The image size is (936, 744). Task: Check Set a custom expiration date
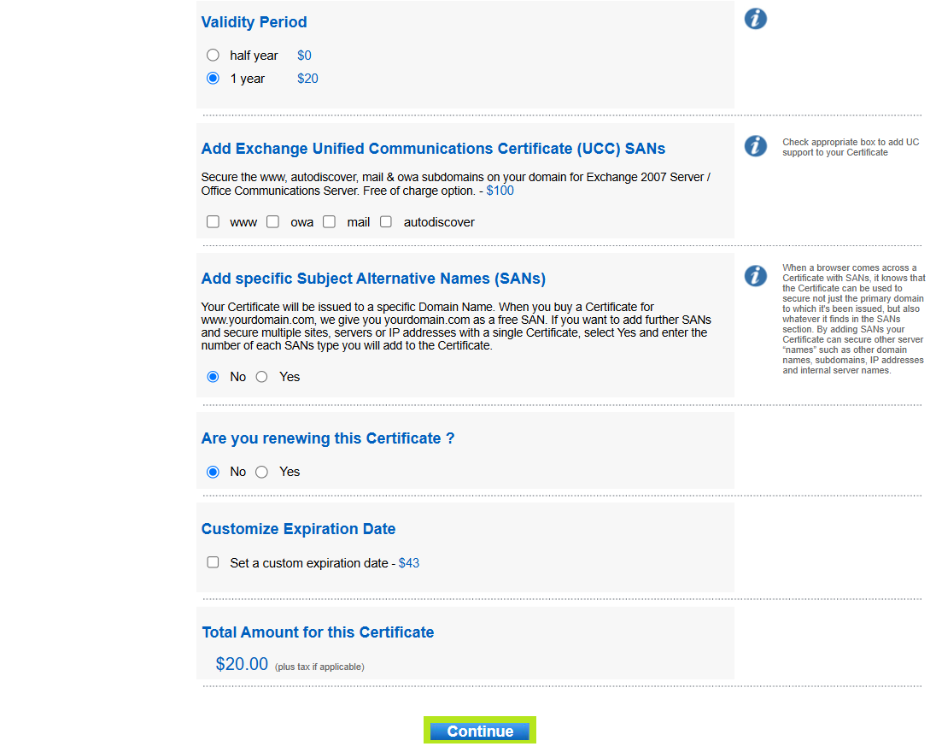pos(213,563)
